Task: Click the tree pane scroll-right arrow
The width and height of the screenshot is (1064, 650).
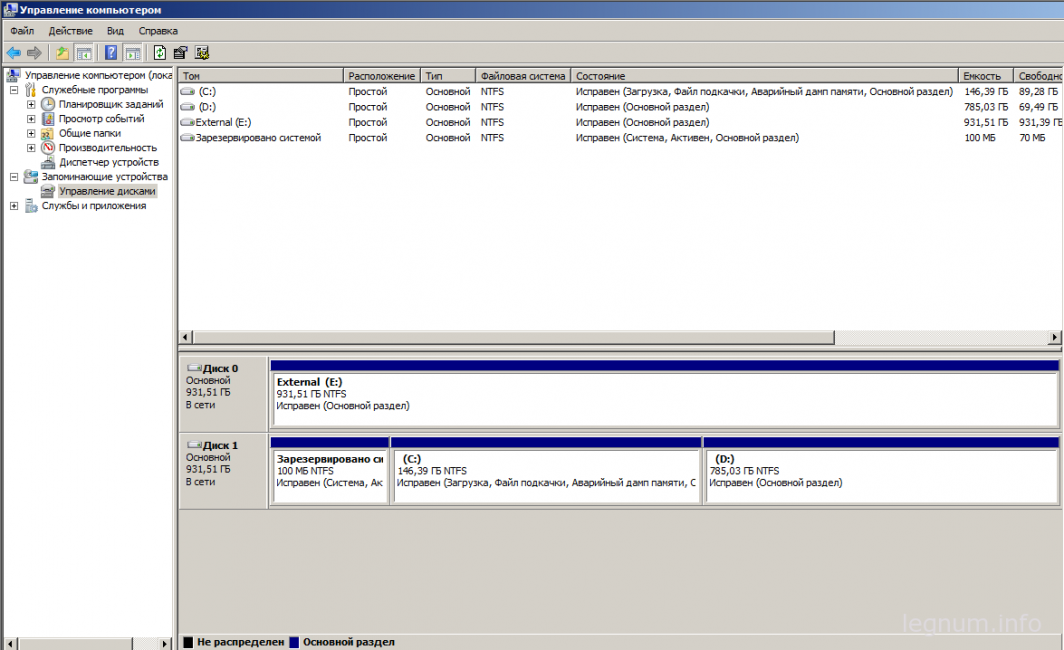Action: point(165,643)
